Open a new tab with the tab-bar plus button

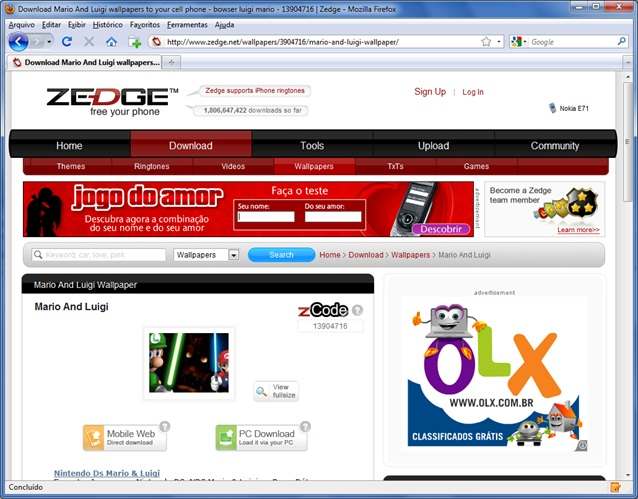tap(171, 63)
